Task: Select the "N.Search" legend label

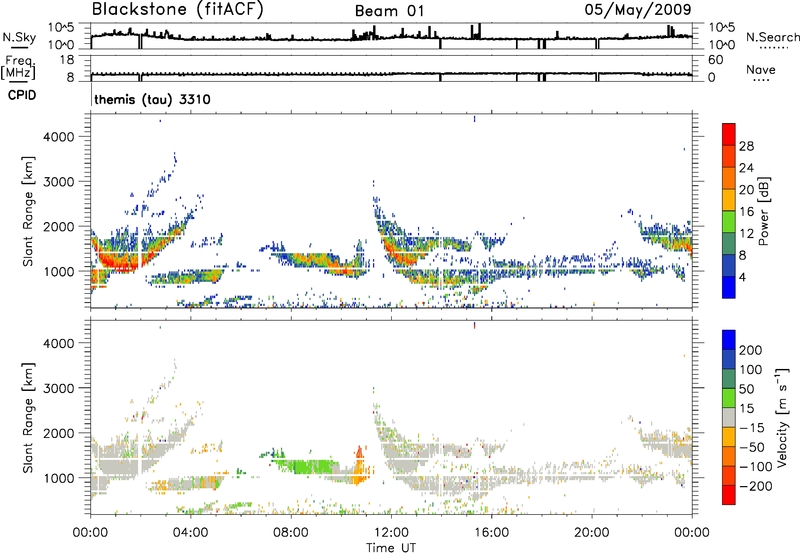Action: click(772, 37)
